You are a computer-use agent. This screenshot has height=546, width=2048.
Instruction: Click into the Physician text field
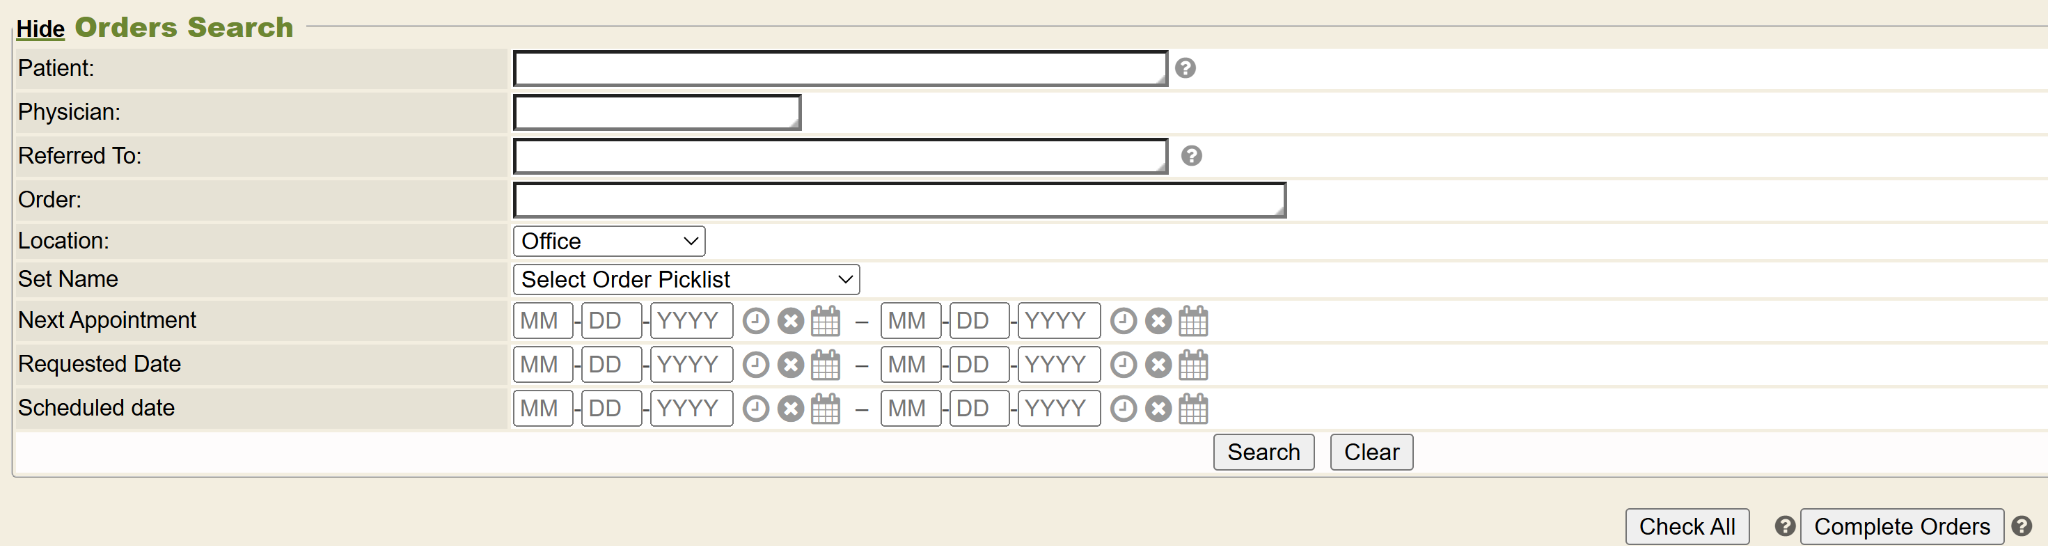(657, 113)
